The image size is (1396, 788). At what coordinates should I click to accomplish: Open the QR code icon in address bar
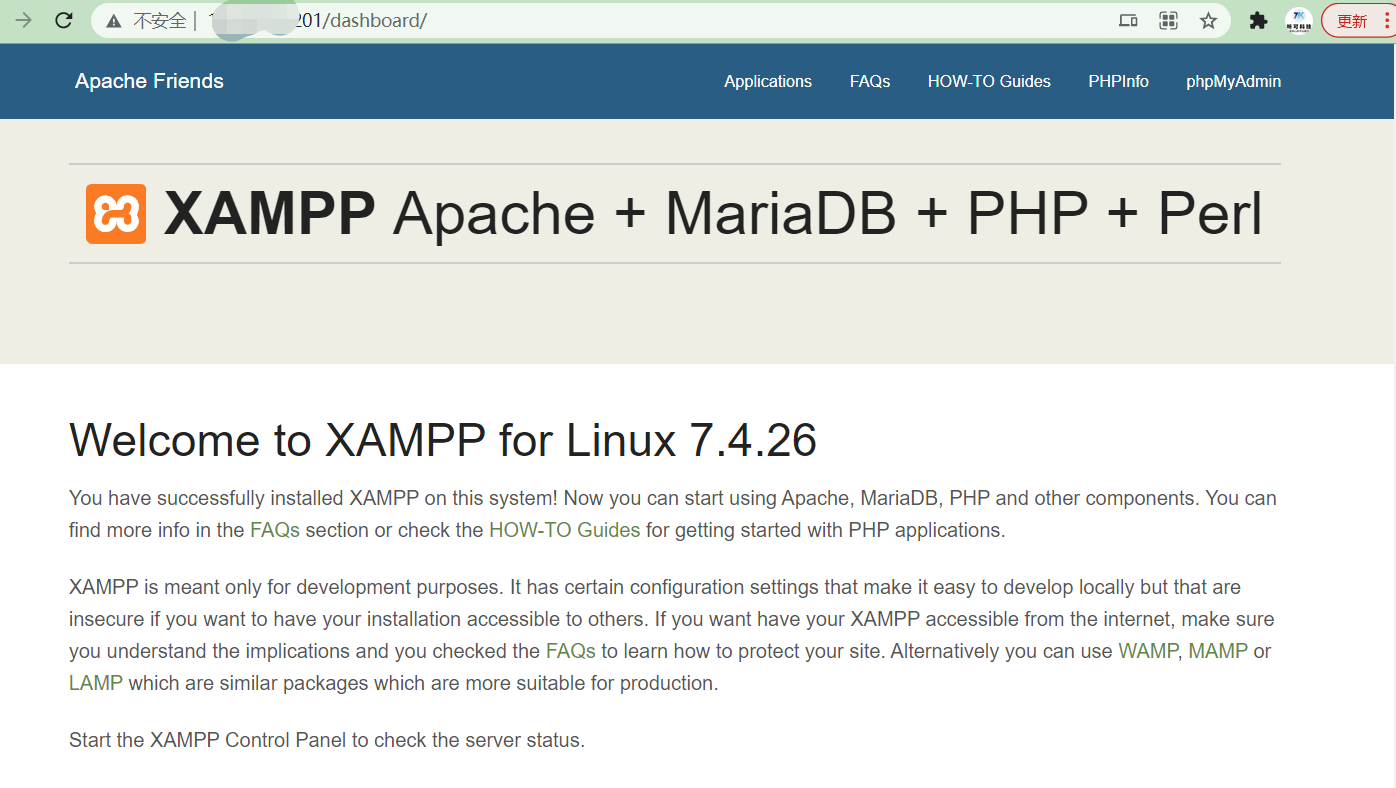pyautogui.click(x=1168, y=20)
